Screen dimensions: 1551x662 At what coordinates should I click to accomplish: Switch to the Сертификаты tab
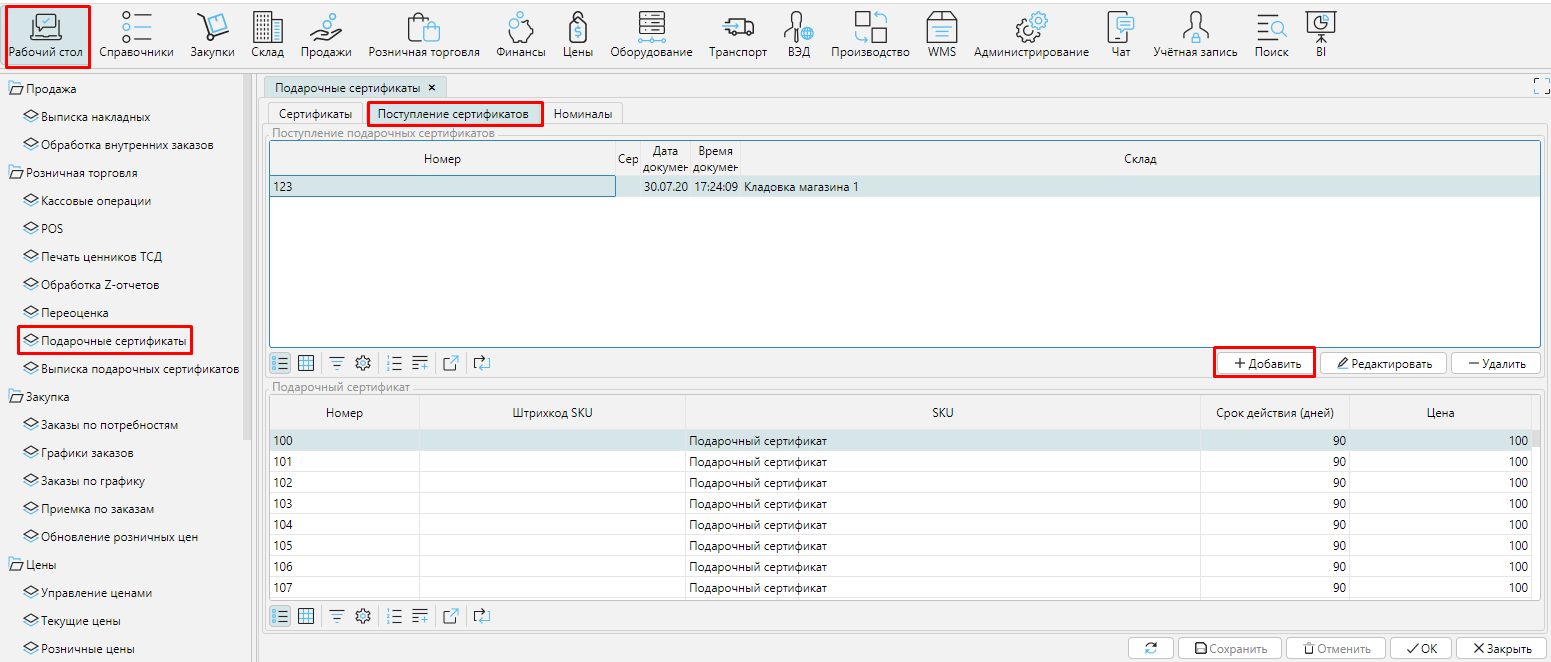315,114
